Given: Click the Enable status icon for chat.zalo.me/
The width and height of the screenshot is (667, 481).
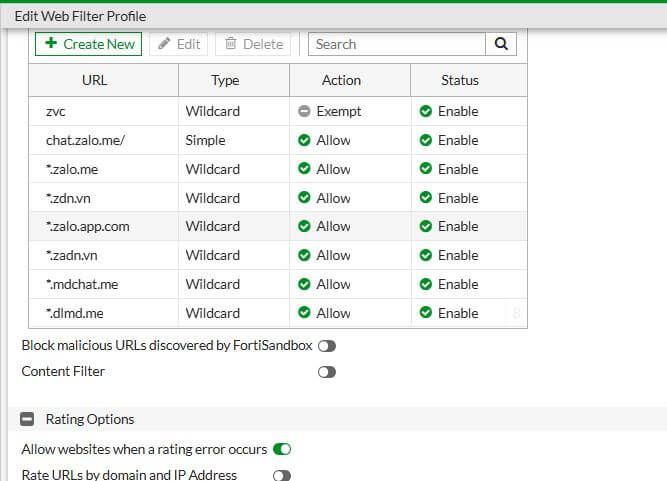Looking at the screenshot, I should pos(426,140).
